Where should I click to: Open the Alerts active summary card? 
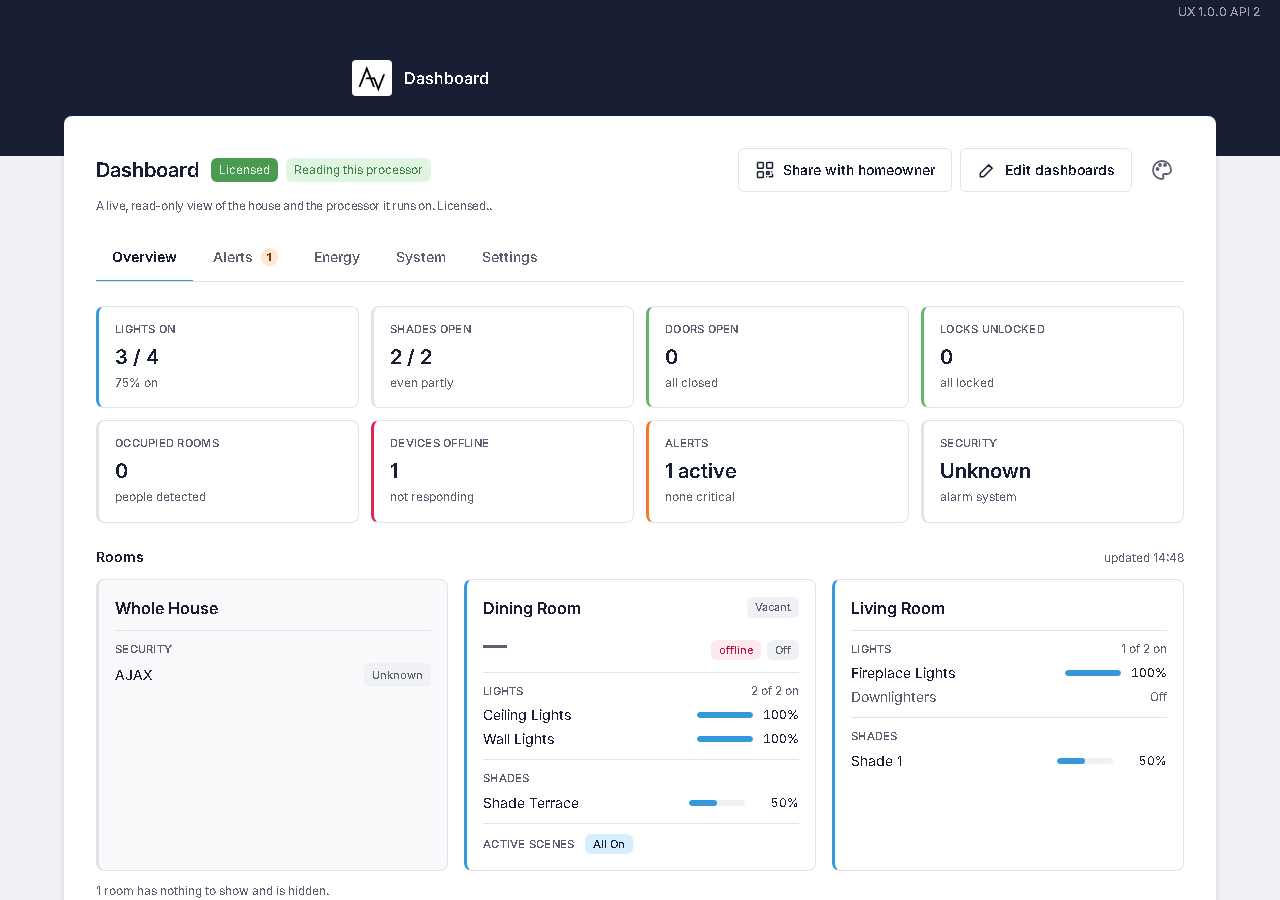(777, 471)
